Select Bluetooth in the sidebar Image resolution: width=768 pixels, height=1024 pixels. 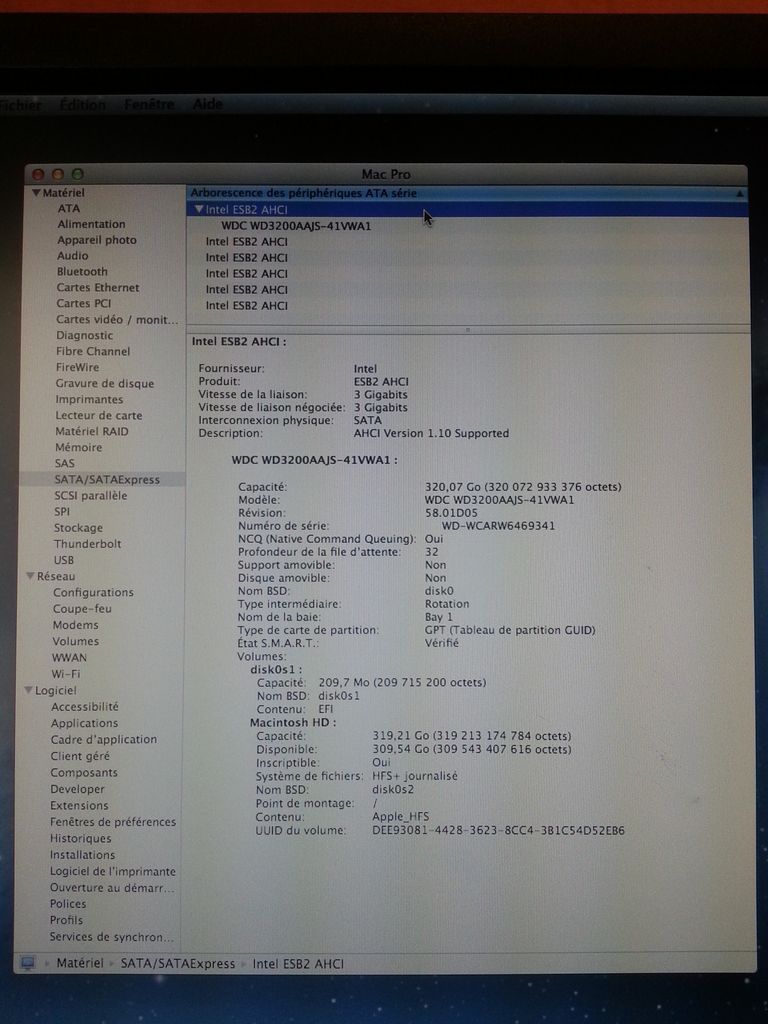pyautogui.click(x=82, y=271)
